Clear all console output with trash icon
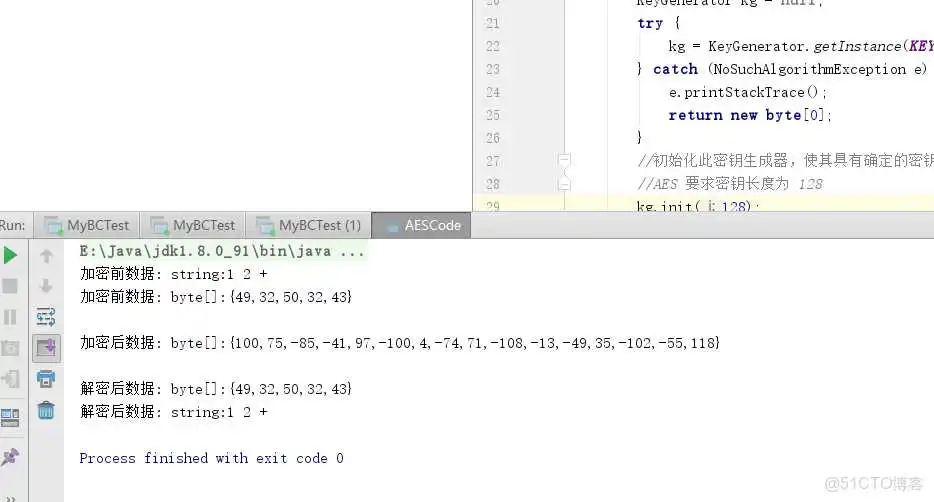The image size is (934, 502). (46, 410)
